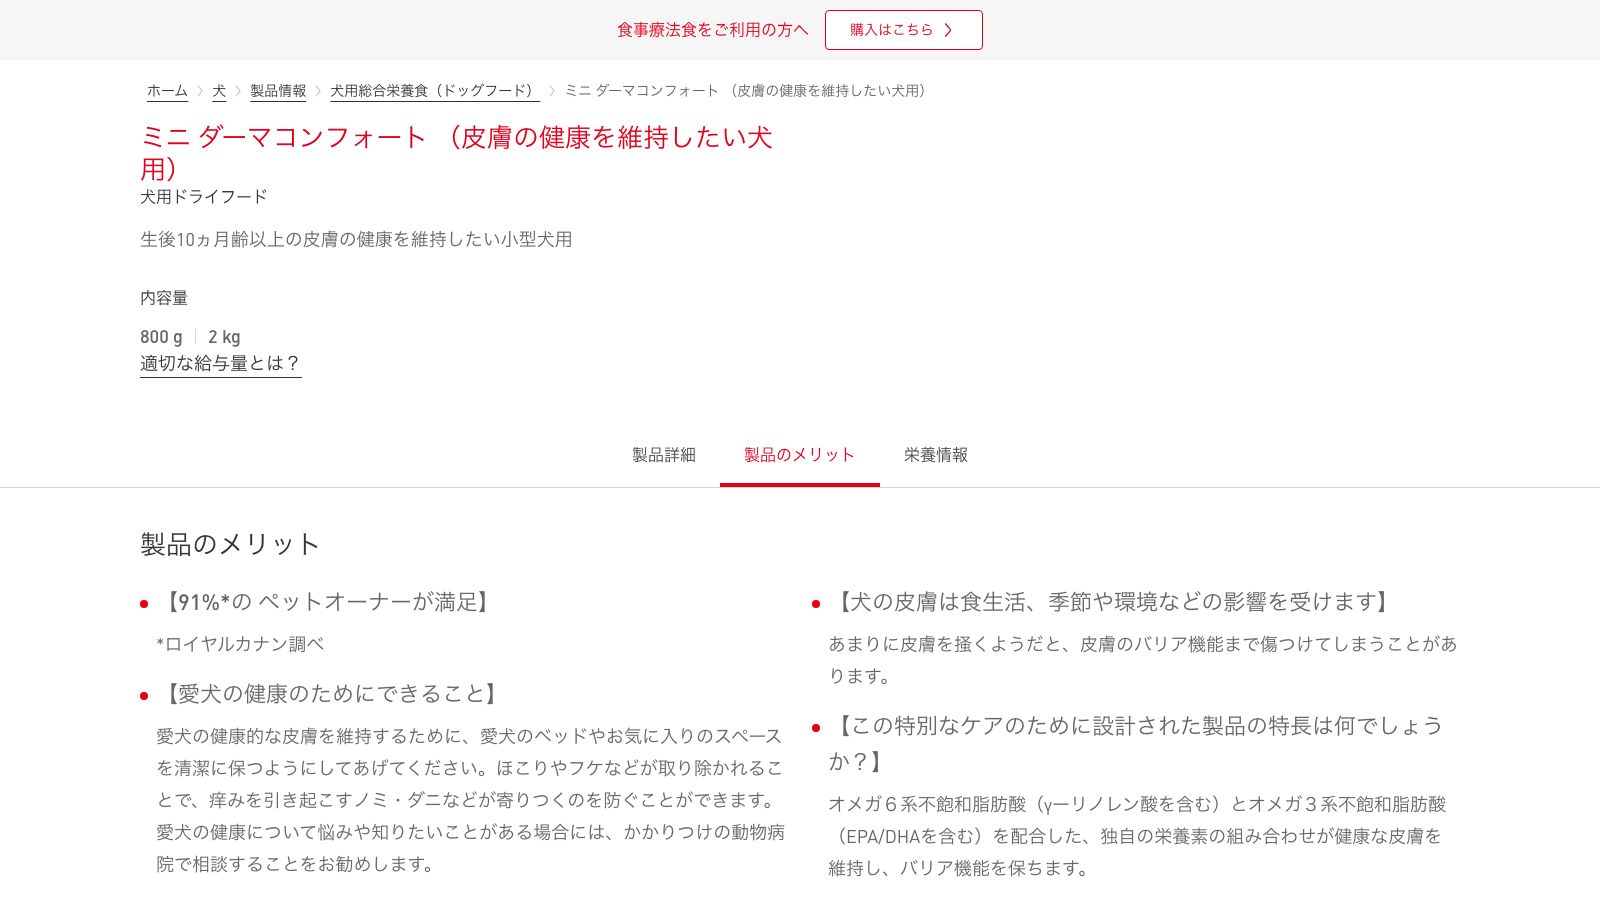1600x900 pixels.
Task: Click the arrow icon in the 購入はこちら button
Action: coord(948,30)
